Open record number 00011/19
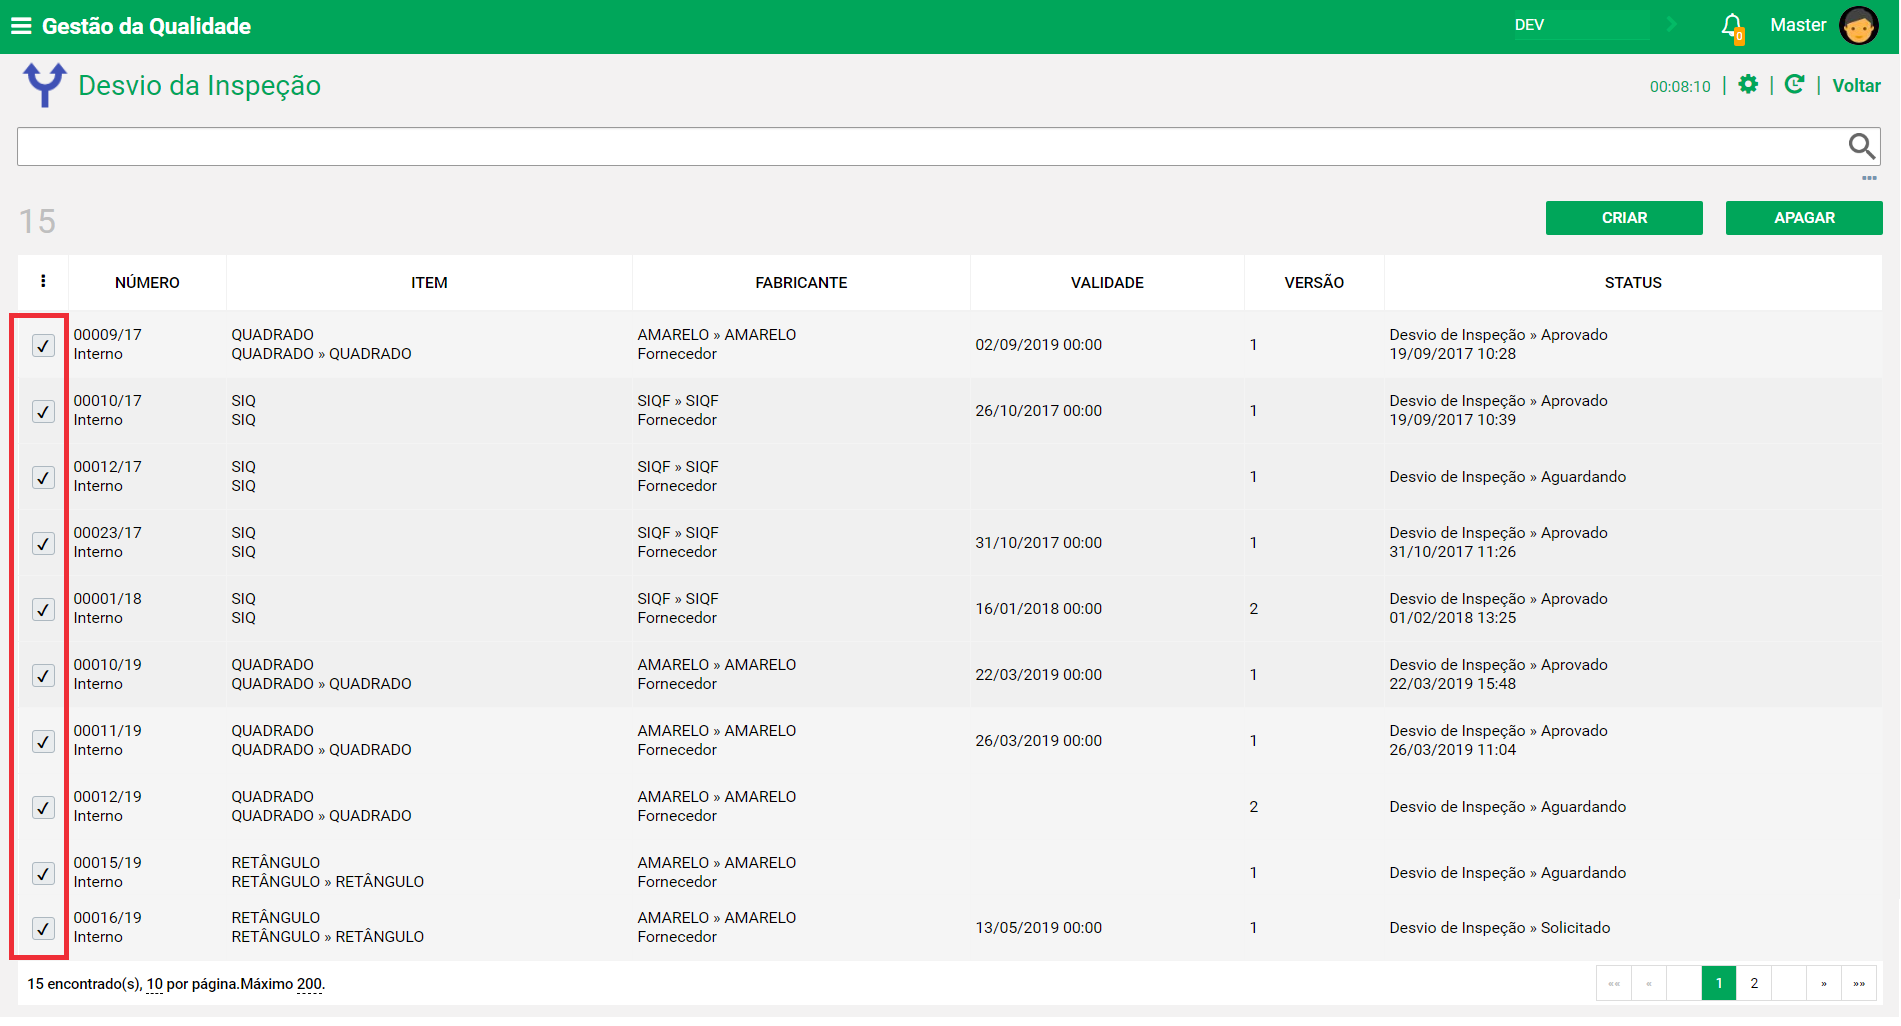The height and width of the screenshot is (1026, 1901). click(x=108, y=731)
